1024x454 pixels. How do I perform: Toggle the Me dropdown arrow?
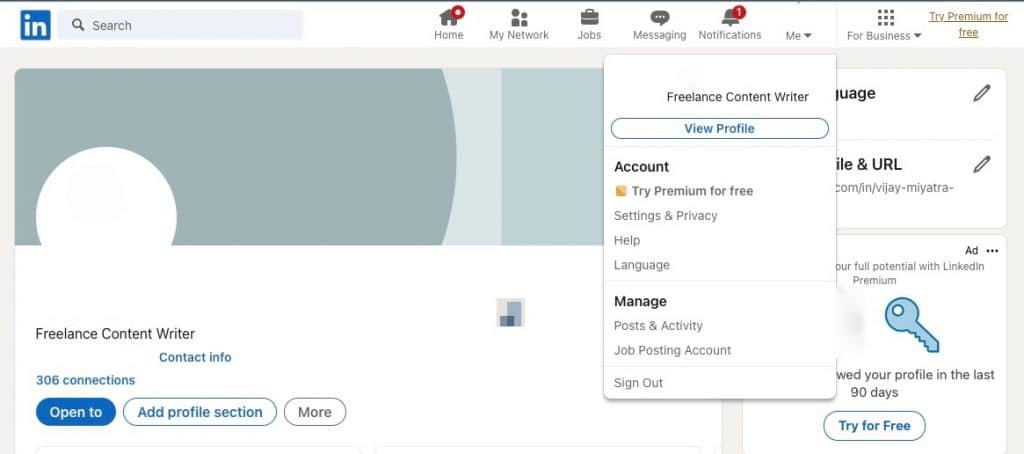808,36
